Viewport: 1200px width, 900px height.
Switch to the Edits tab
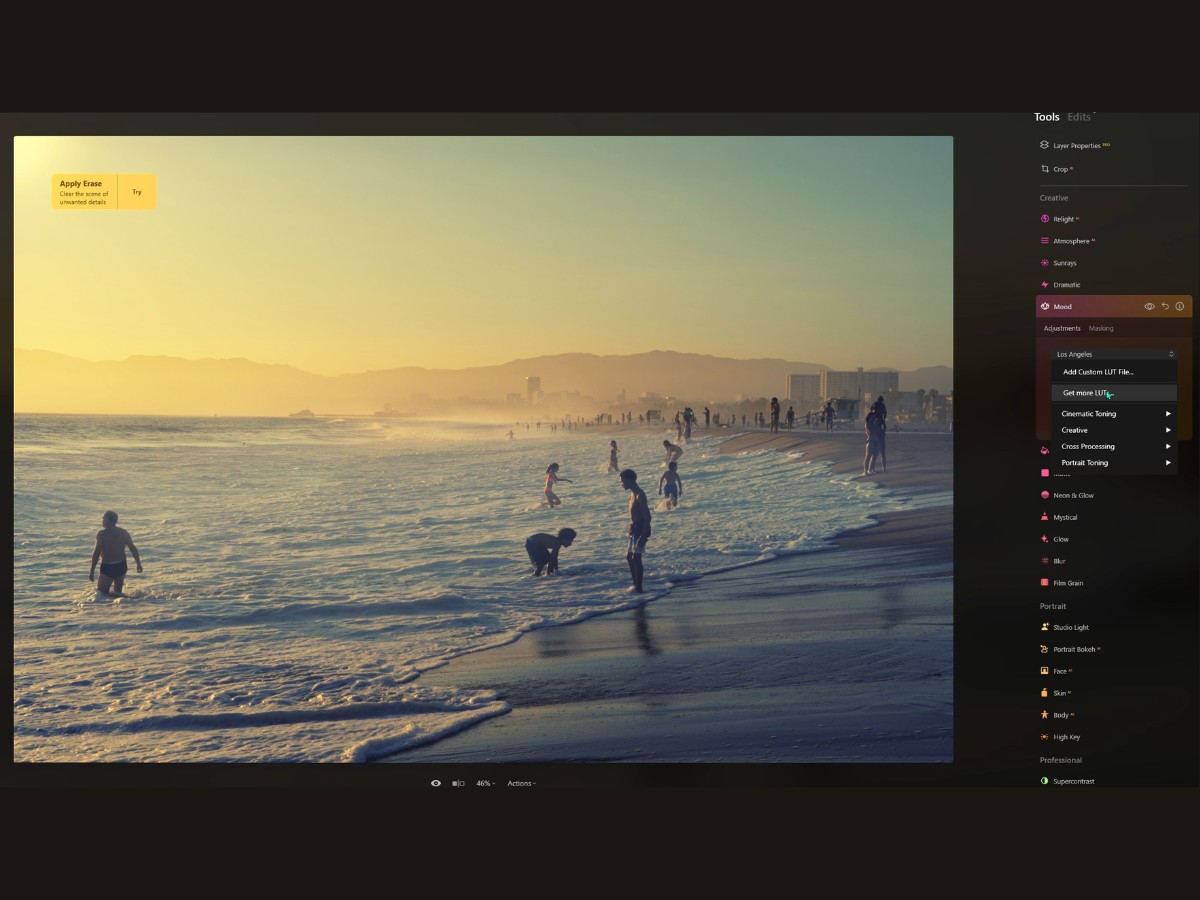point(1079,117)
